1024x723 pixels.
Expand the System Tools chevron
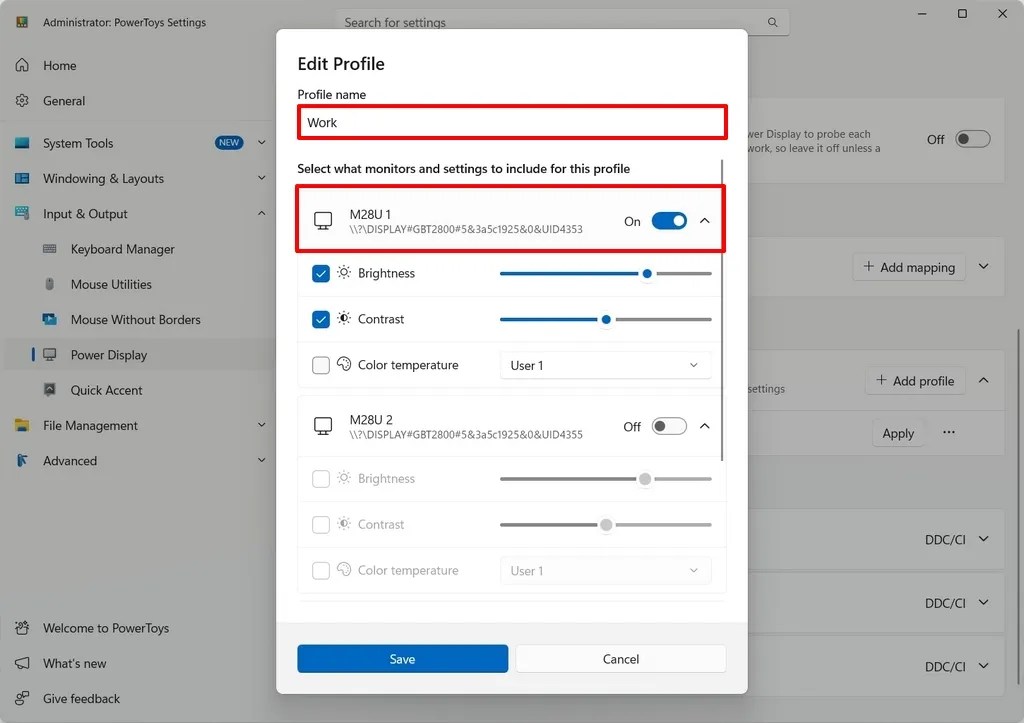(261, 142)
